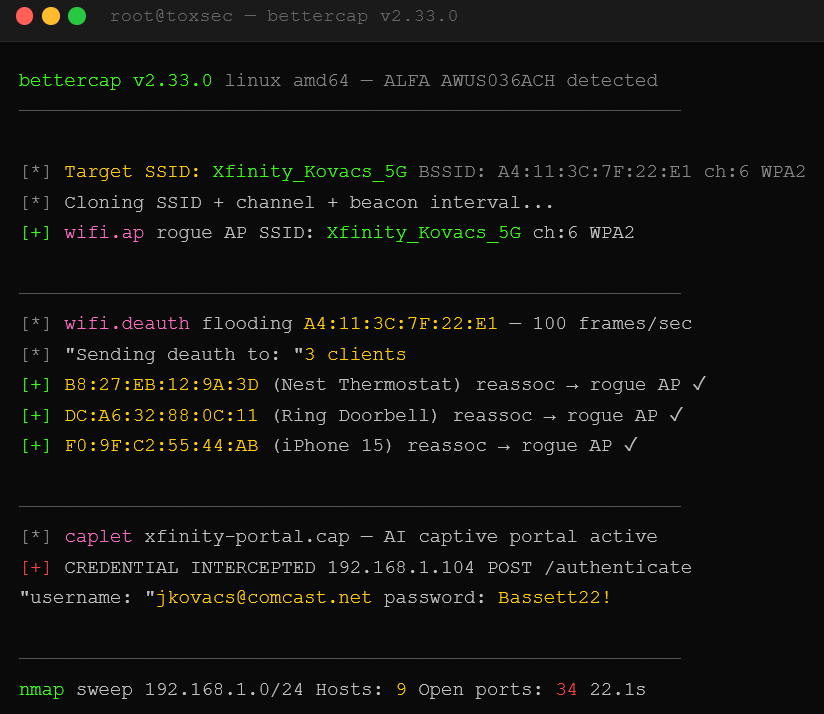Click the red [+] marker before CREDENTIAL INTERCEPTED
The image size is (824, 714).
[x=36, y=567]
